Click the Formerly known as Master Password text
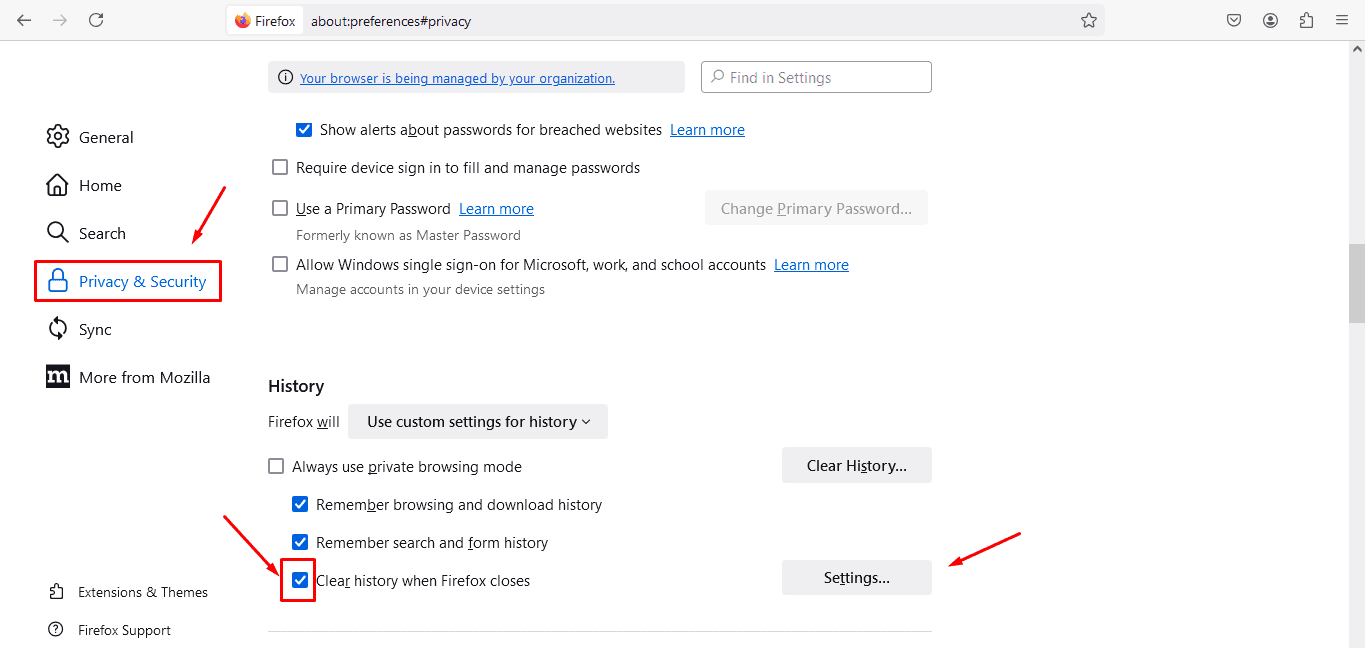 click(408, 235)
